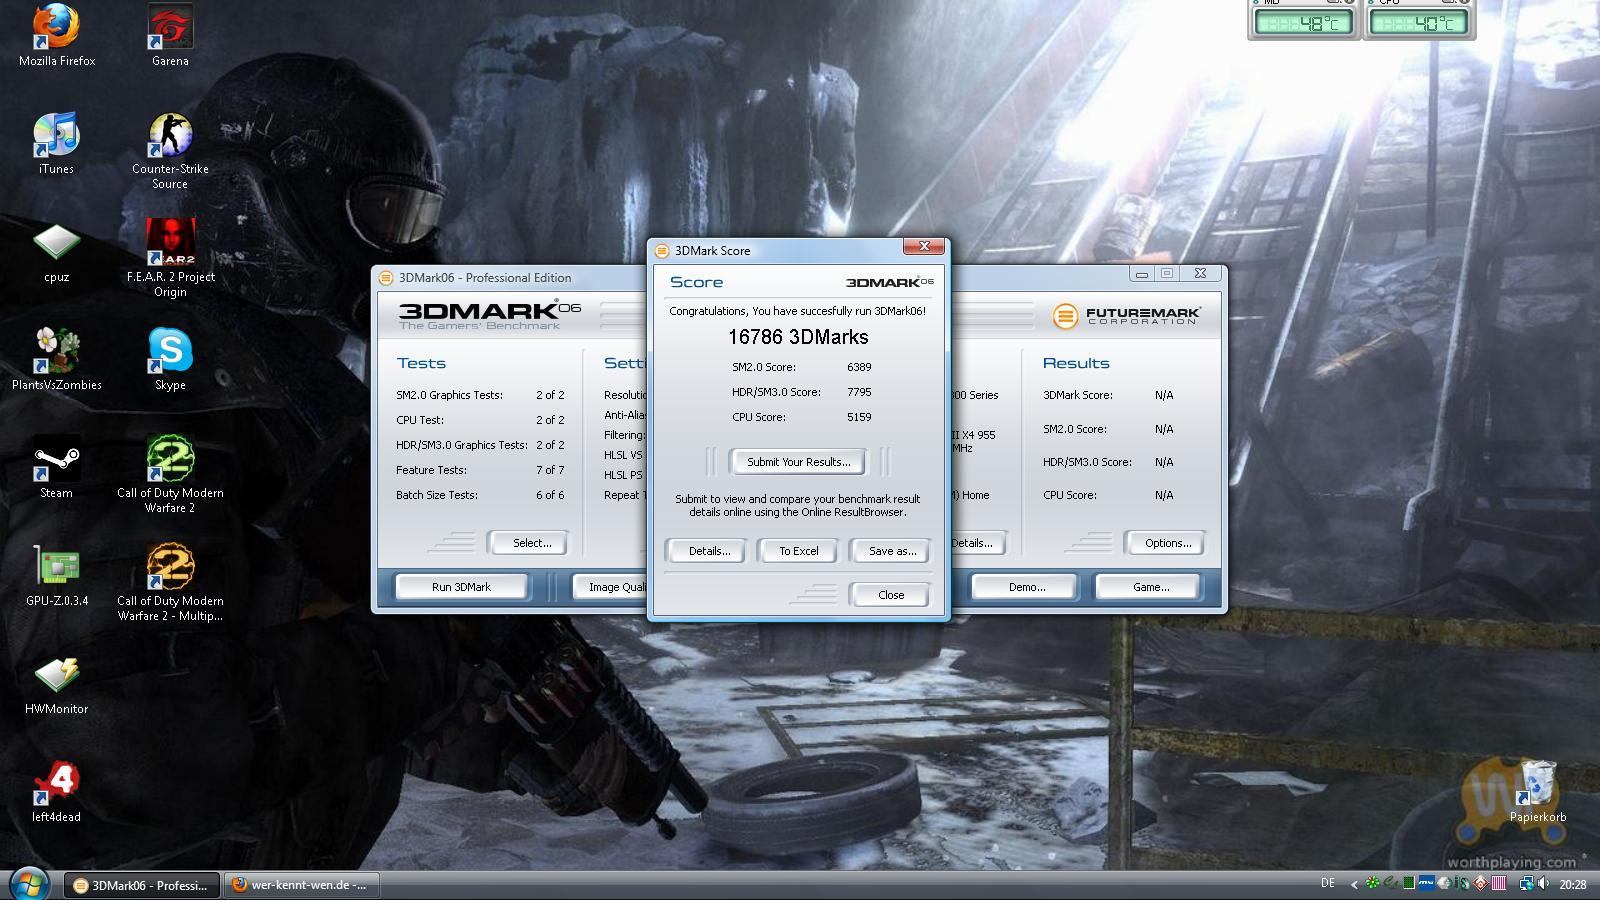Click the Futuremark Corporation logo

click(x=1126, y=316)
